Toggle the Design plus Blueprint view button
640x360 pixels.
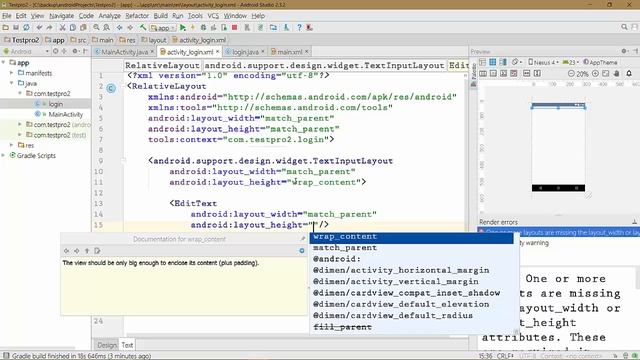click(x=503, y=62)
